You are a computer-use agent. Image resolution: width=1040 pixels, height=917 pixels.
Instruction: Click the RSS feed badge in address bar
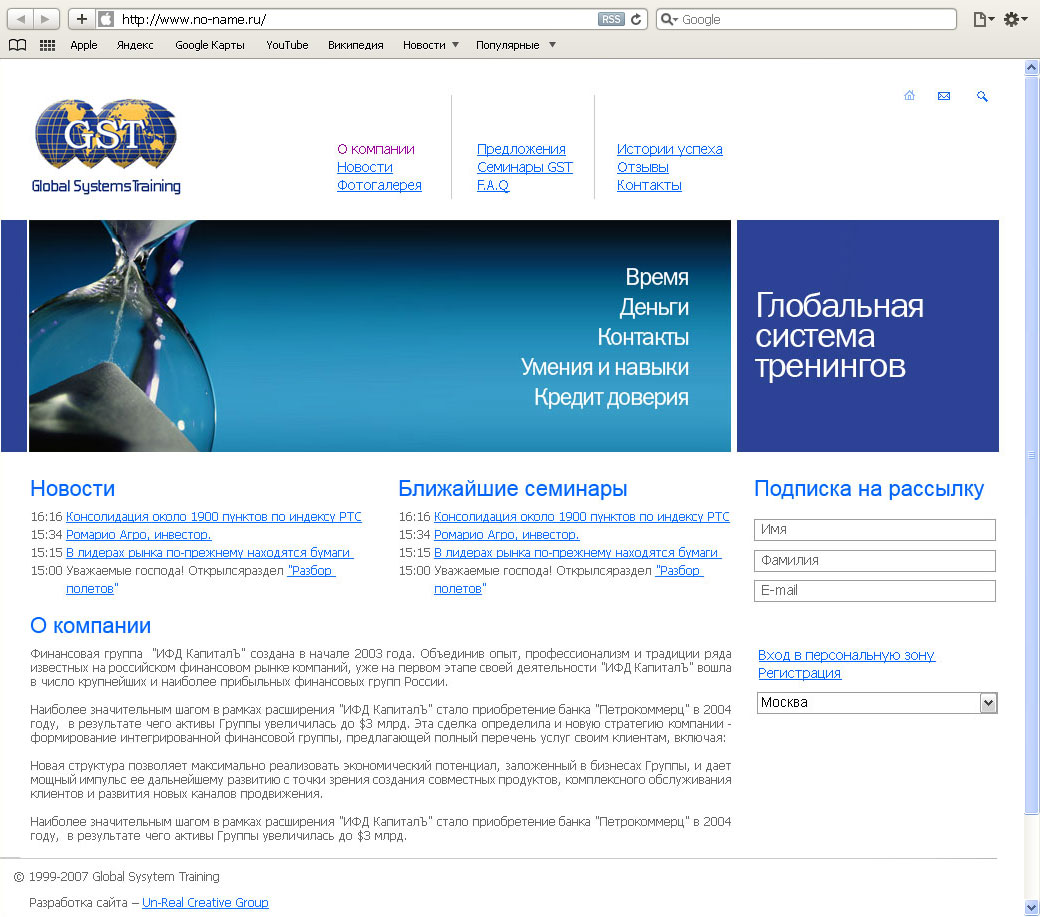[610, 19]
